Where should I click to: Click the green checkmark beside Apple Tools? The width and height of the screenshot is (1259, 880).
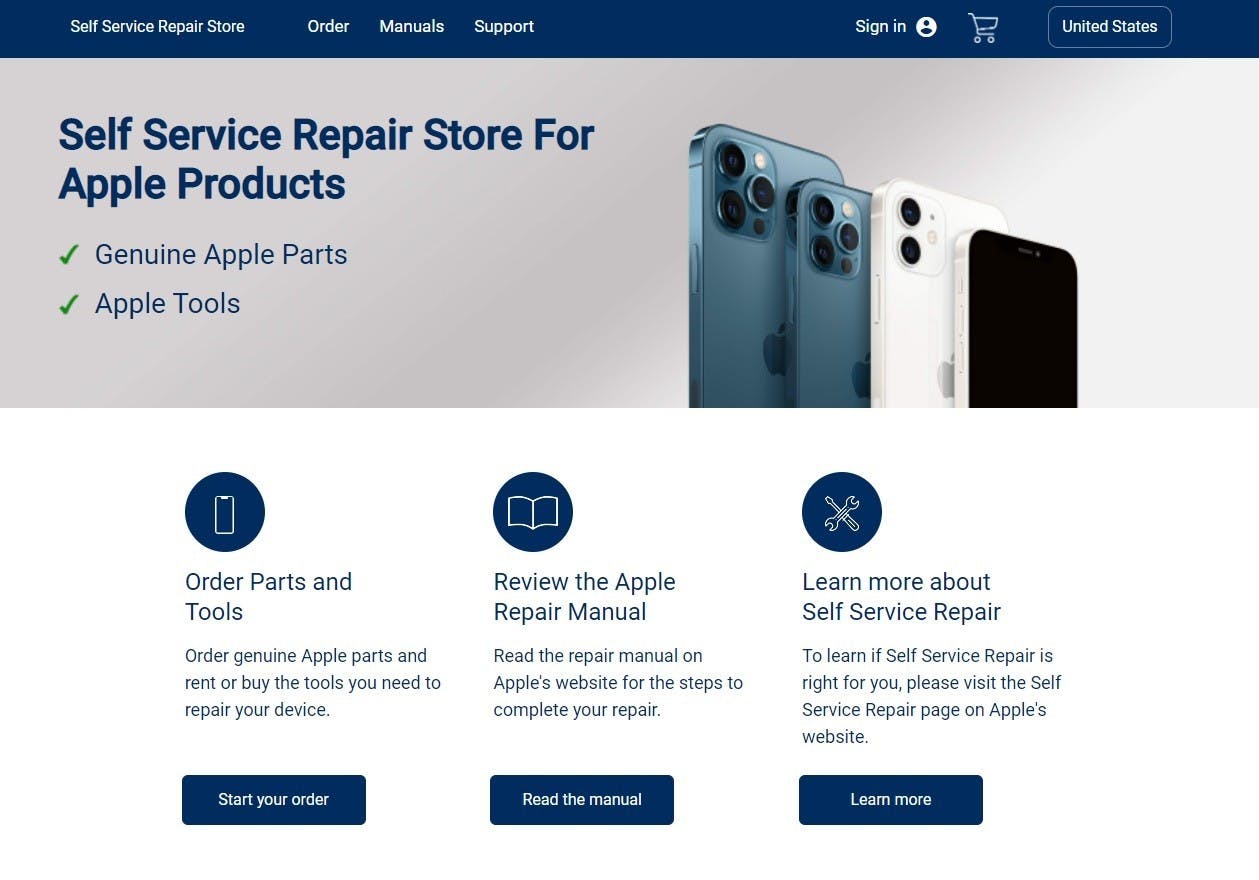pos(69,304)
